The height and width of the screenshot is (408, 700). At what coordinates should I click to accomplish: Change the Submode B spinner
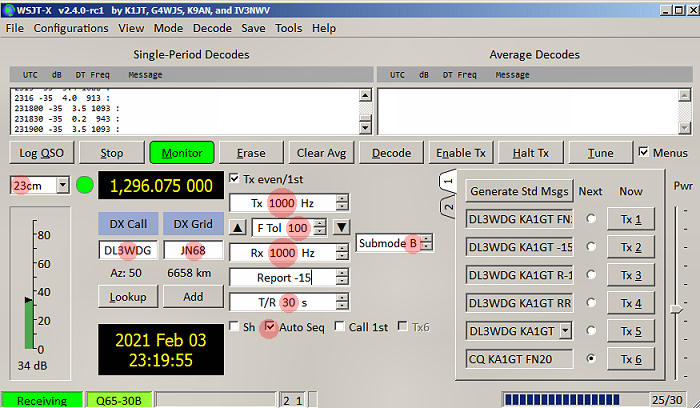click(427, 243)
